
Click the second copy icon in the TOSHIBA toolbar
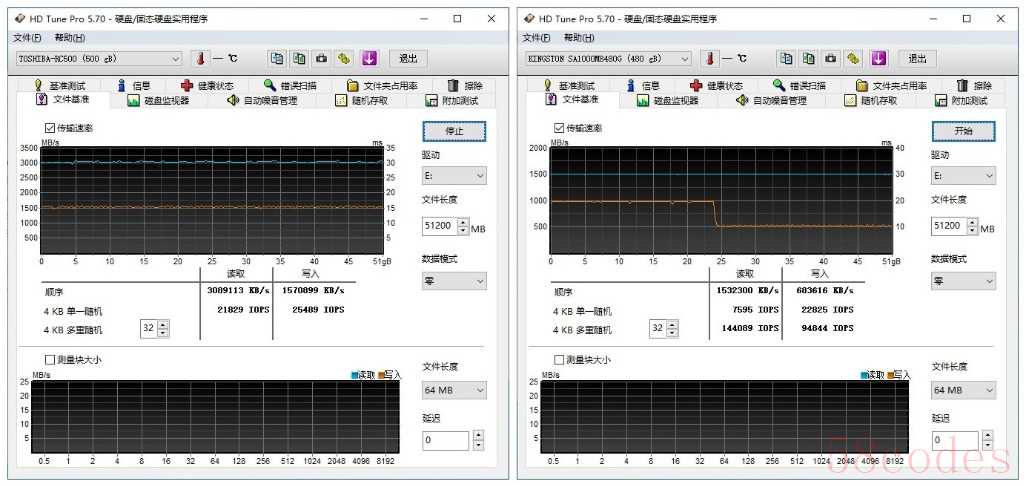299,59
